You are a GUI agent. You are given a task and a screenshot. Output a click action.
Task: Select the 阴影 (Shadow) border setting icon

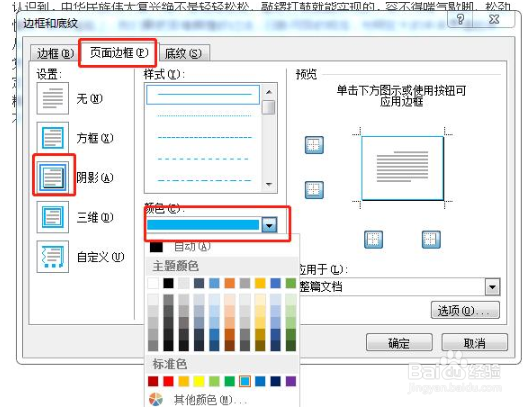pos(53,177)
